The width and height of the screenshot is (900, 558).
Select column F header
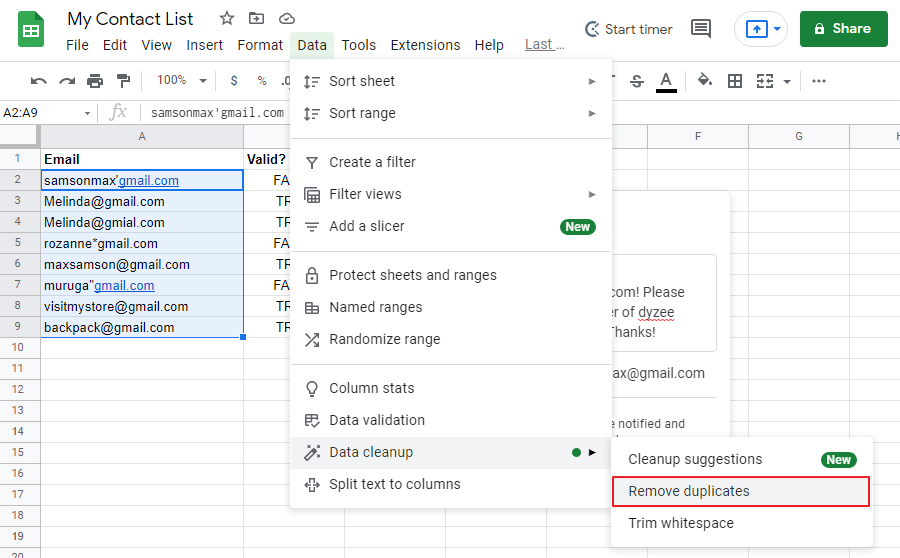coord(698,136)
